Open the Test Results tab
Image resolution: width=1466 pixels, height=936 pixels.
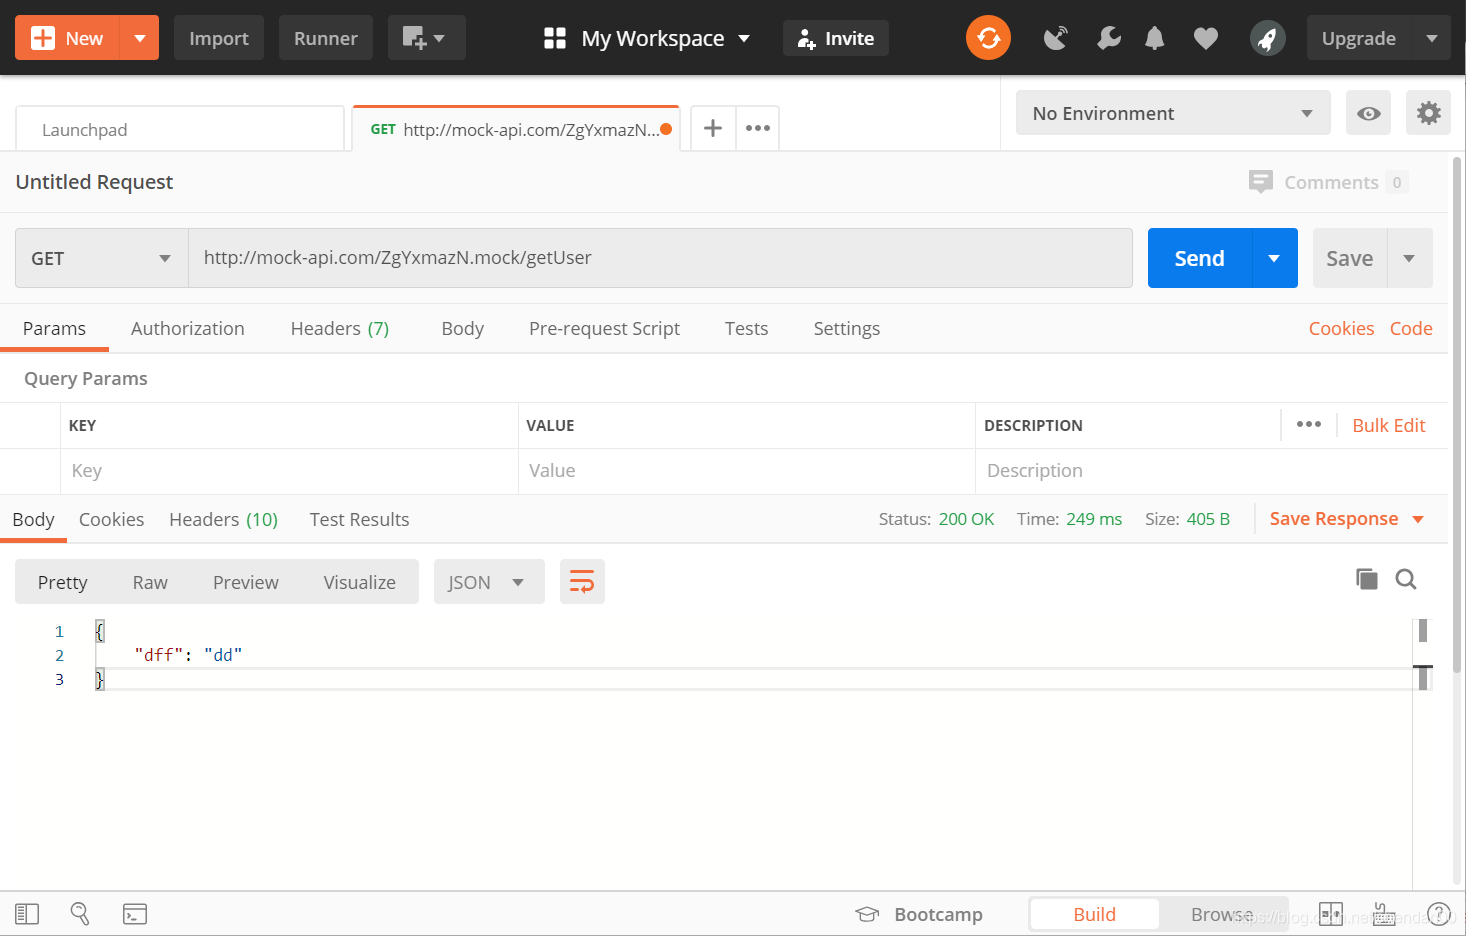coord(359,519)
